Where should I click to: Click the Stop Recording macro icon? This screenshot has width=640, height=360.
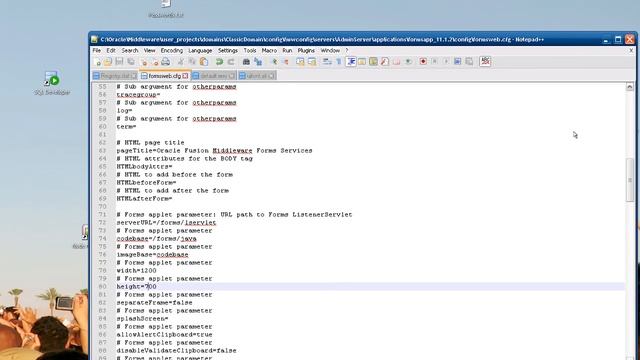pos(434,62)
